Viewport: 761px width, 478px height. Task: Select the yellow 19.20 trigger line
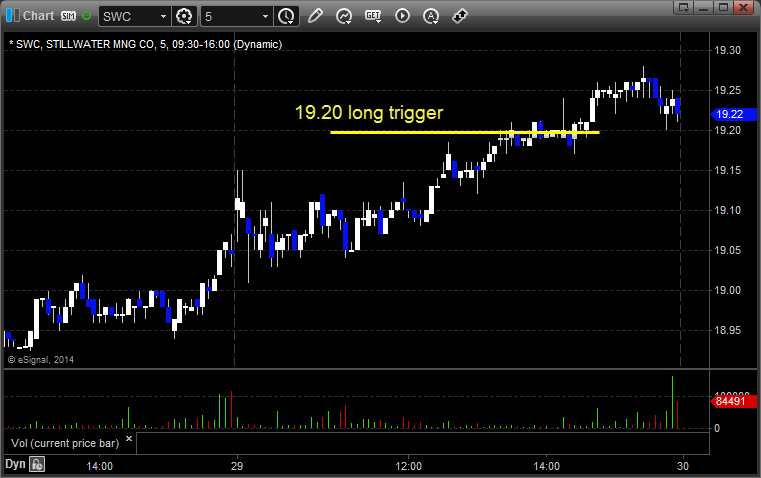click(464, 132)
